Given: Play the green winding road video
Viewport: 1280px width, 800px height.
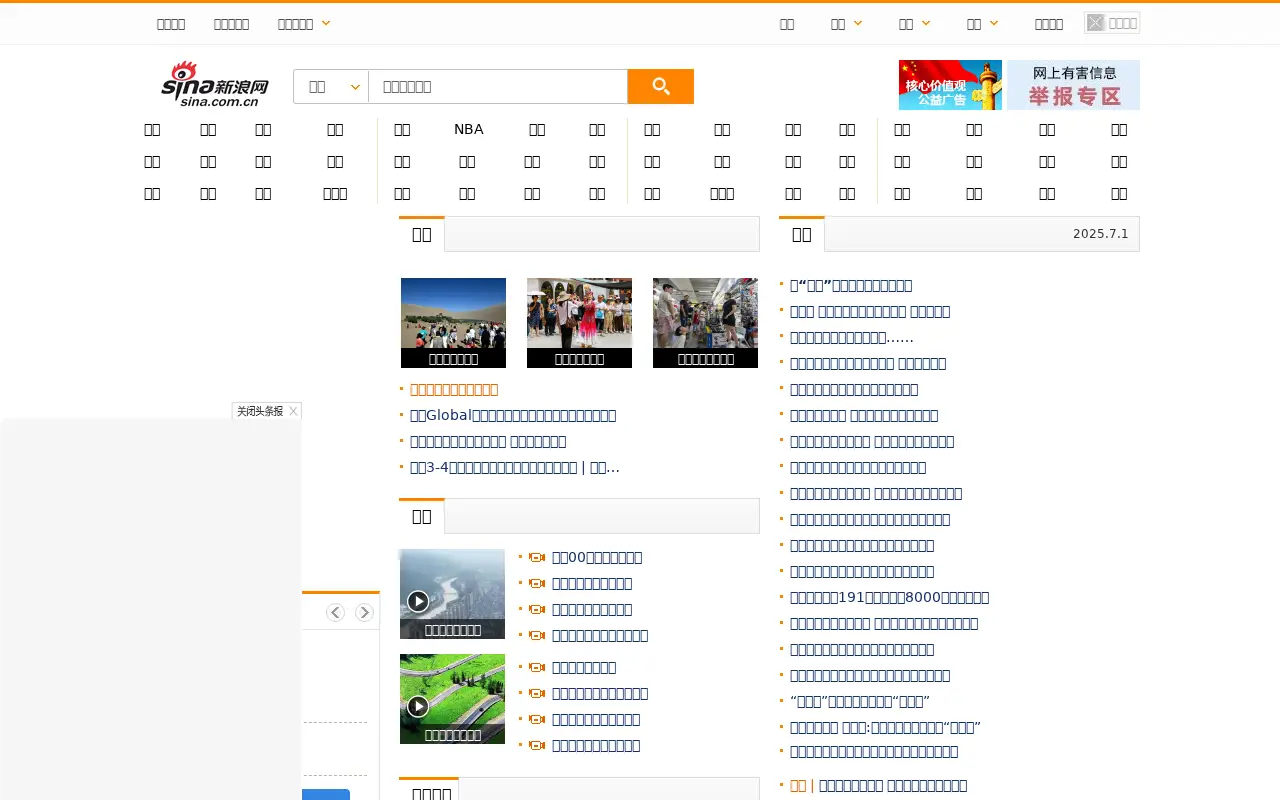Looking at the screenshot, I should [x=452, y=699].
